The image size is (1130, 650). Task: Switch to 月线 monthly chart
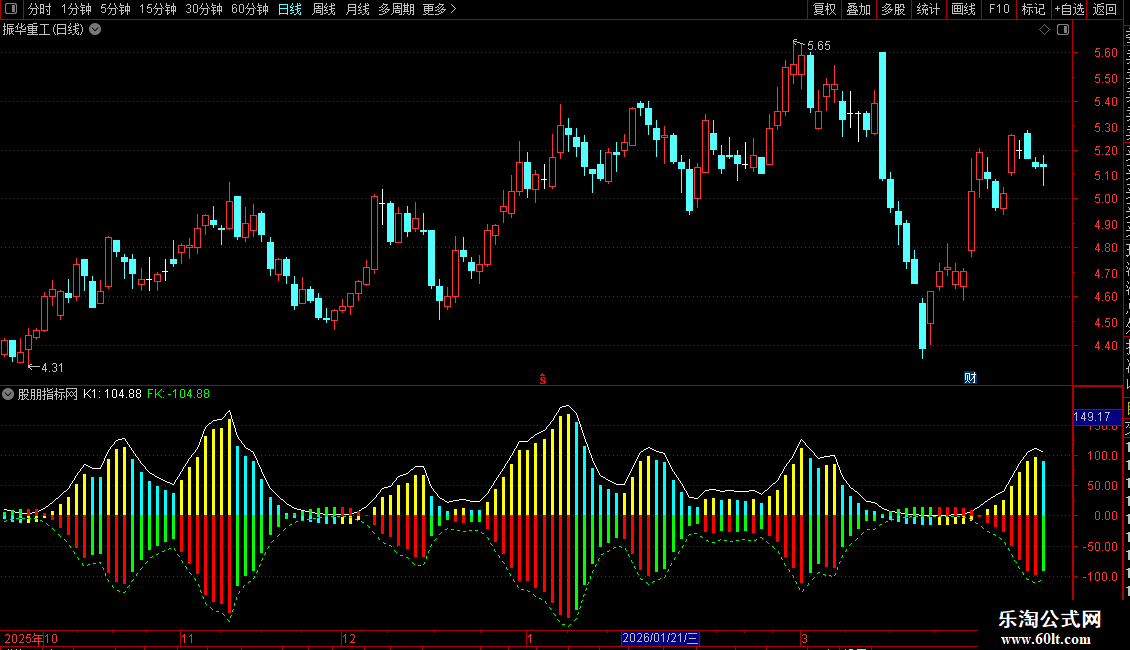pos(357,9)
